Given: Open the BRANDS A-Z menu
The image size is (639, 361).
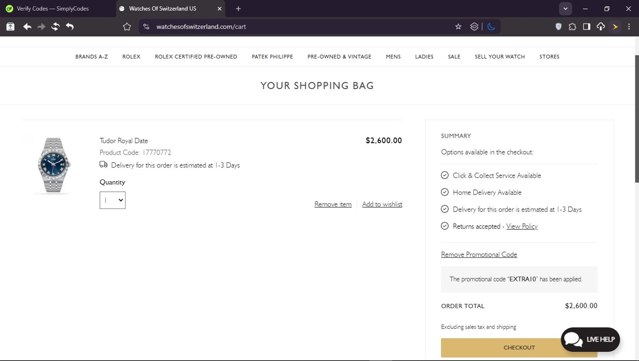Looking at the screenshot, I should point(91,57).
